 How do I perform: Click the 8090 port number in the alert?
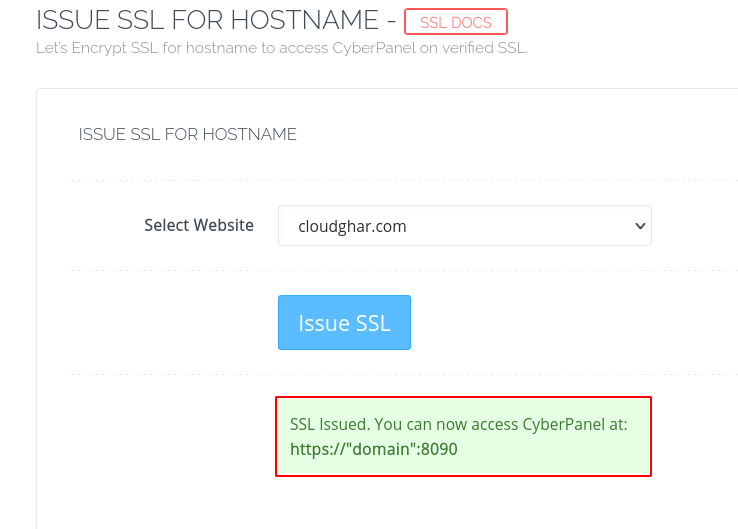point(439,449)
